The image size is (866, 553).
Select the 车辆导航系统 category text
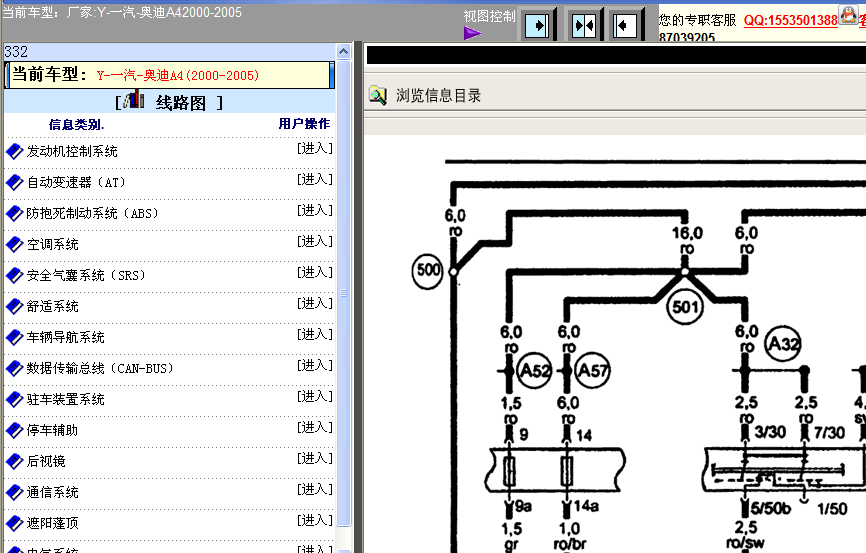pyautogui.click(x=65, y=337)
